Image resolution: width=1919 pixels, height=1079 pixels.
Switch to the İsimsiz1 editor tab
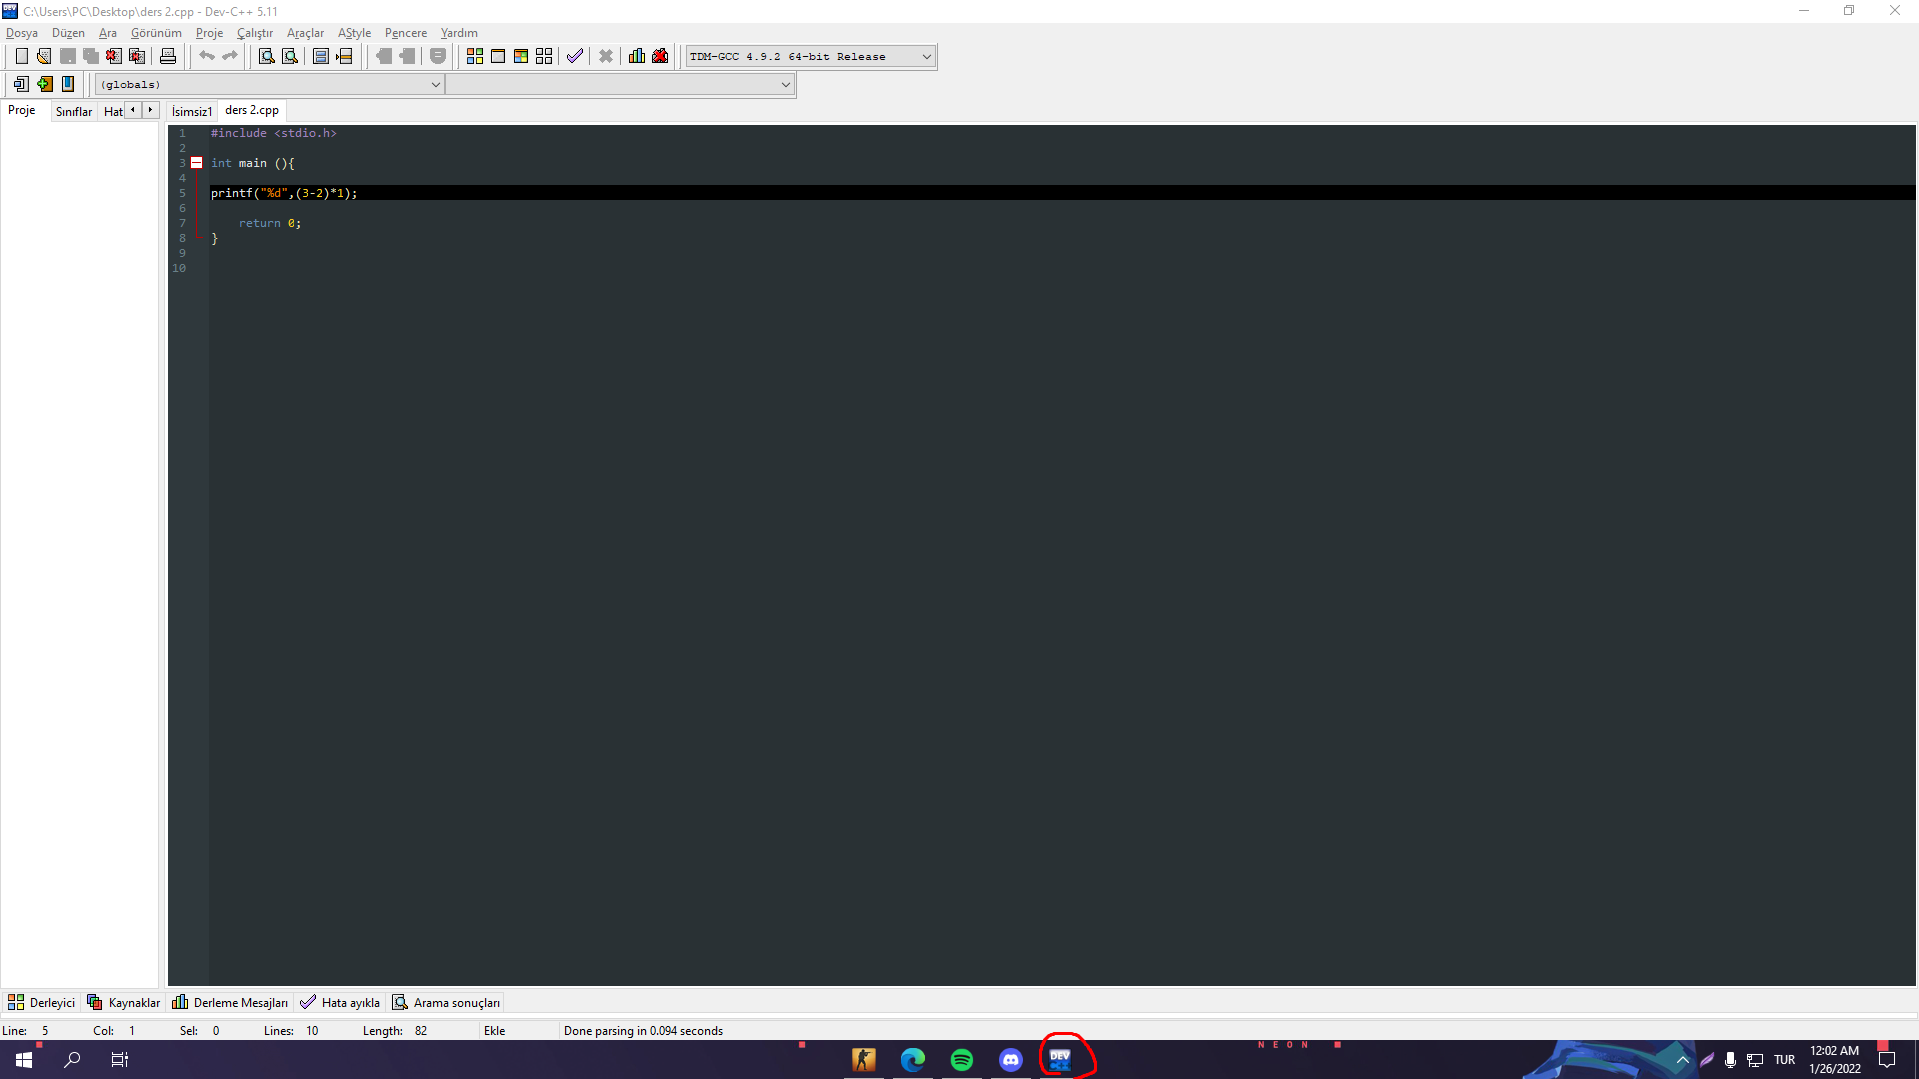pyautogui.click(x=192, y=111)
